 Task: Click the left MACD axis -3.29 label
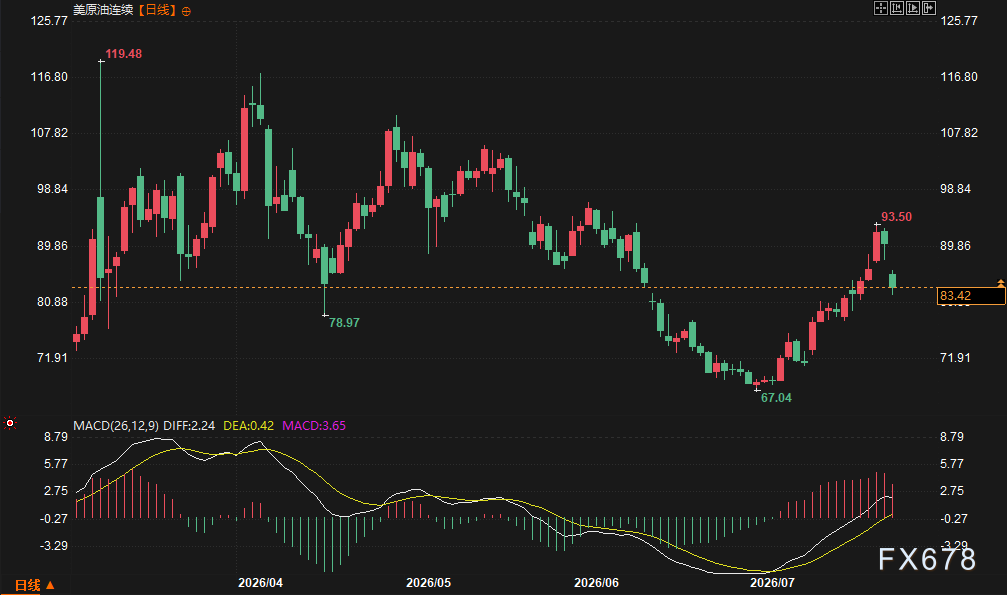(54, 546)
